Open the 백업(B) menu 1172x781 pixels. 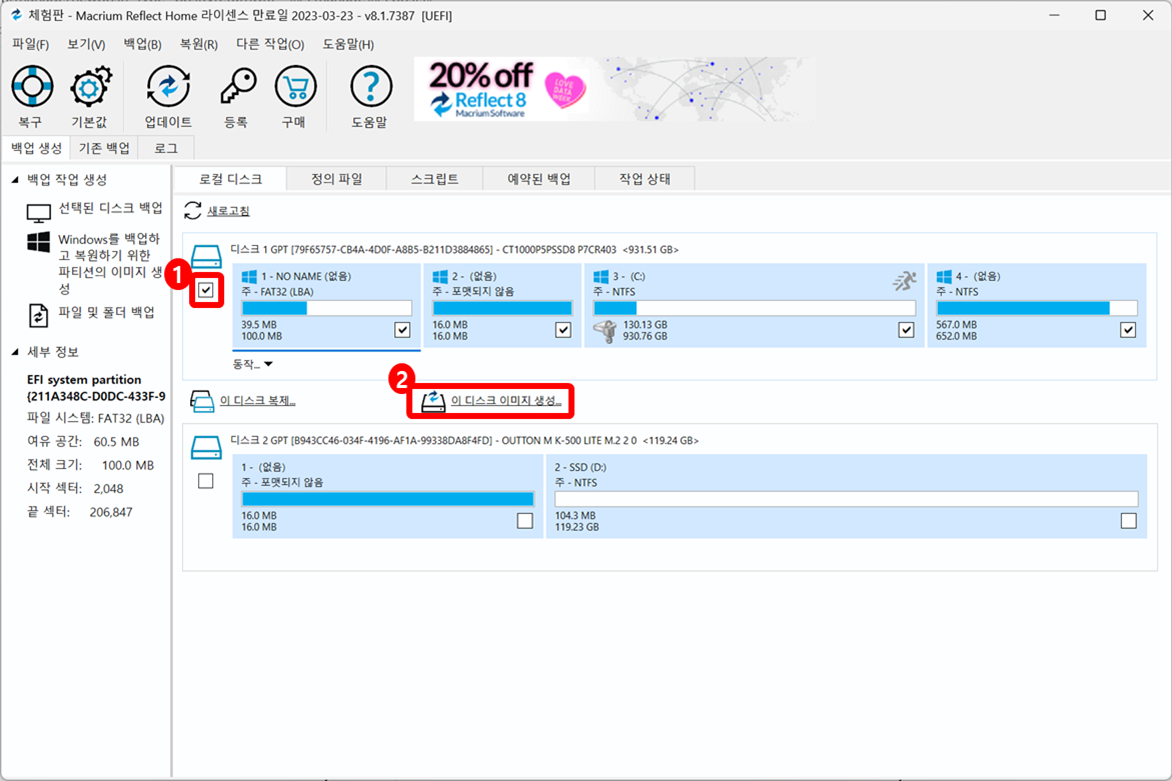[142, 44]
